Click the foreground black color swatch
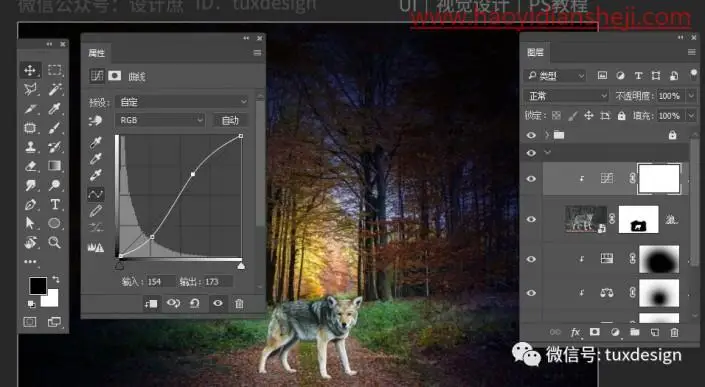Screen dimensions: 705x387 (38, 285)
